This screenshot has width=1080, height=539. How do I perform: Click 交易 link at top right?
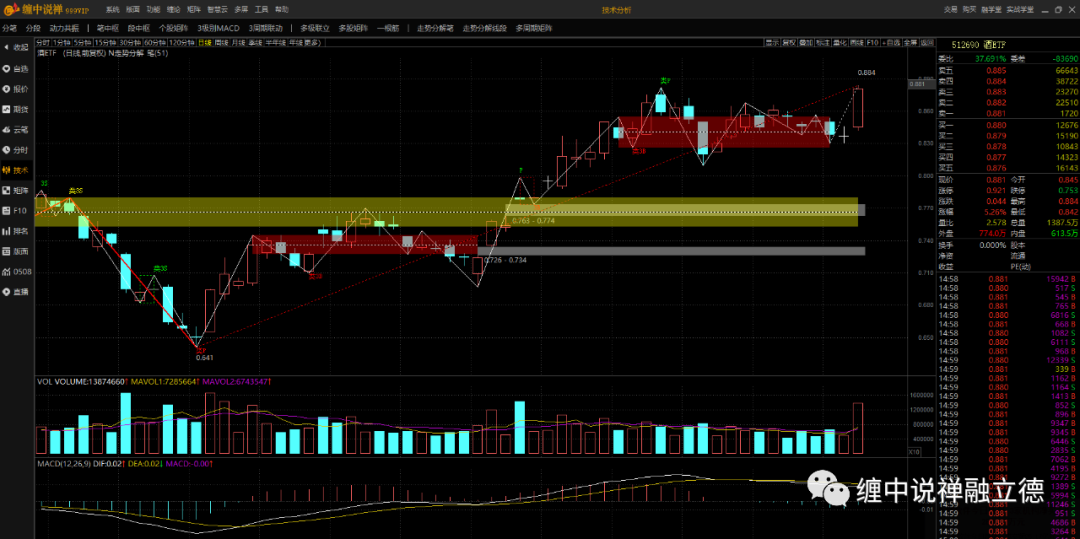(951, 10)
